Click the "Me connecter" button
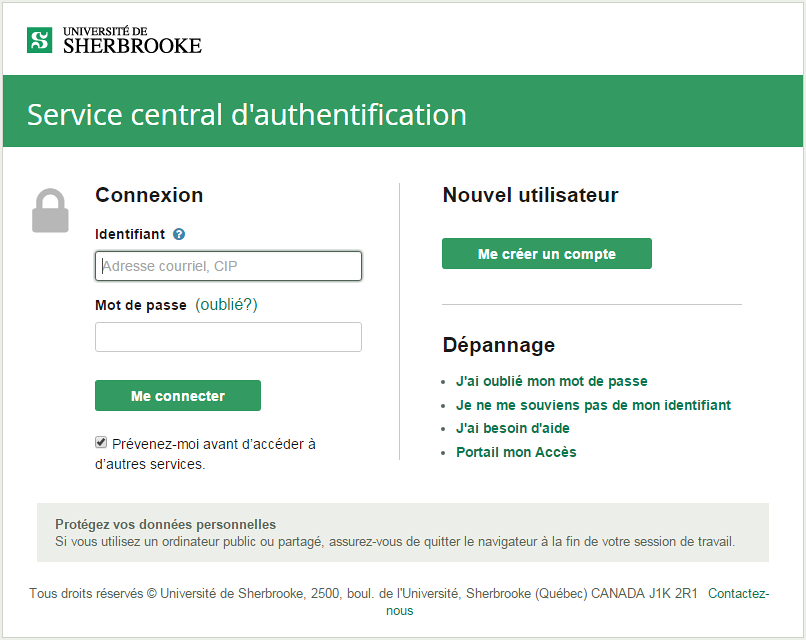 (x=177, y=395)
